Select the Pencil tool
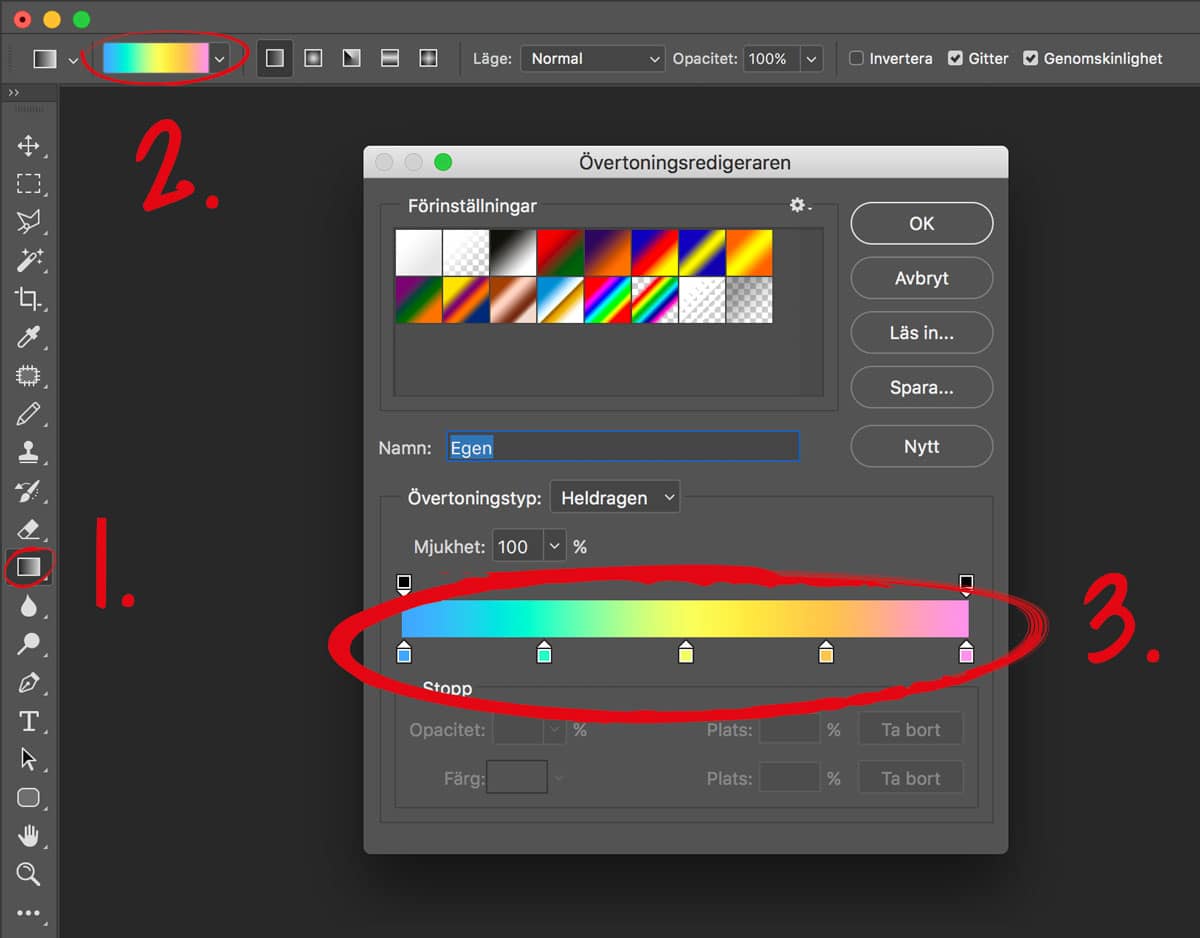Viewport: 1200px width, 938px height. coord(28,413)
